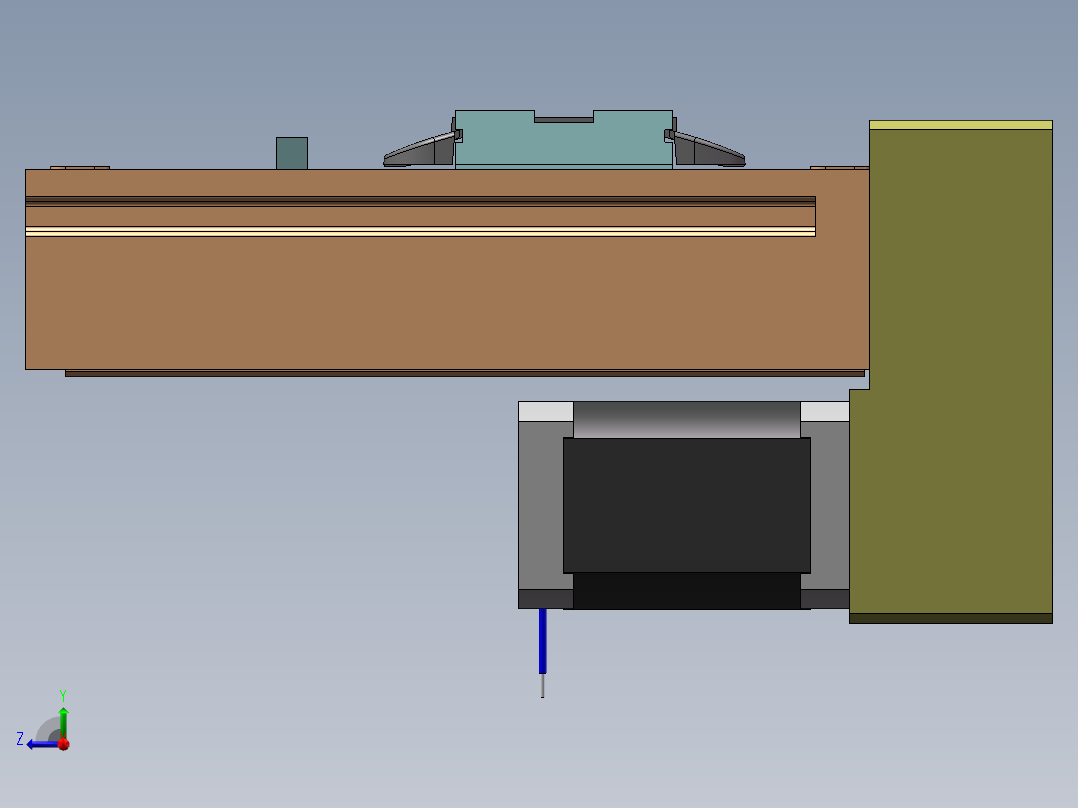This screenshot has width=1078, height=808.
Task: Select the dark groove line above cream stripe
Action: (420, 201)
